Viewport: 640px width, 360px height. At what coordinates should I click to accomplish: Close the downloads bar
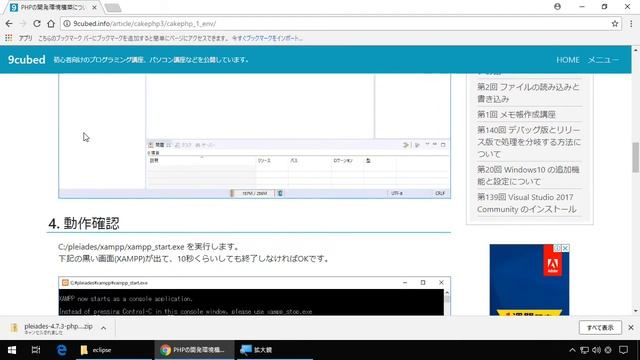[631, 328]
